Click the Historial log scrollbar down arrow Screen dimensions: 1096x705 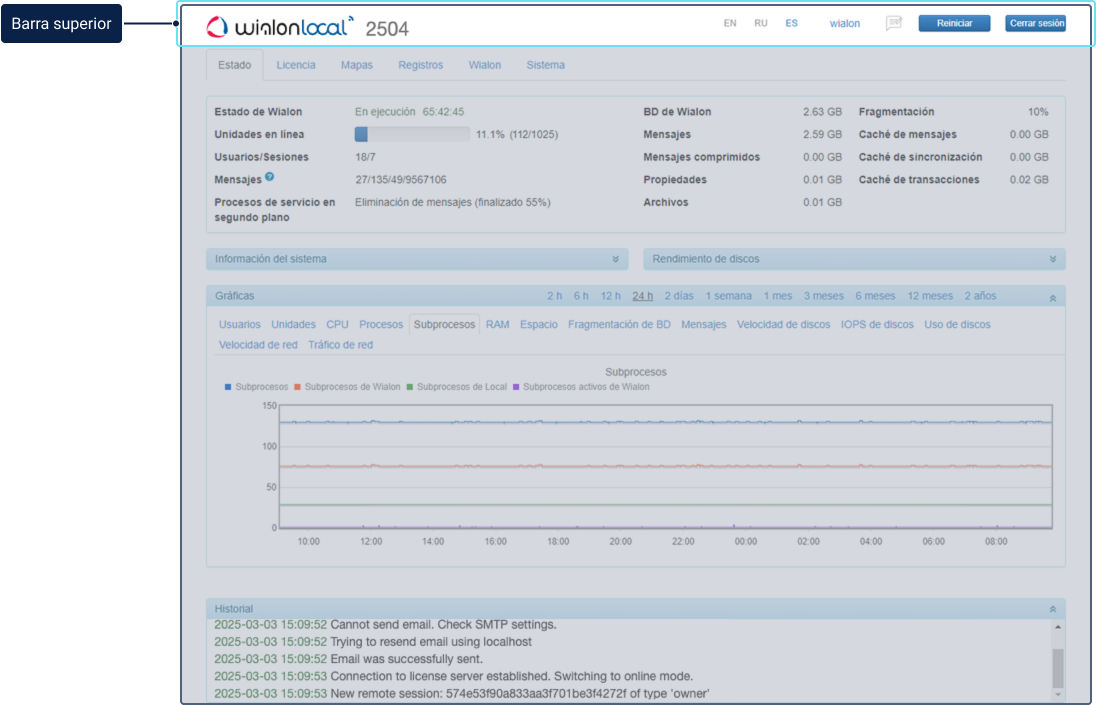point(1058,693)
